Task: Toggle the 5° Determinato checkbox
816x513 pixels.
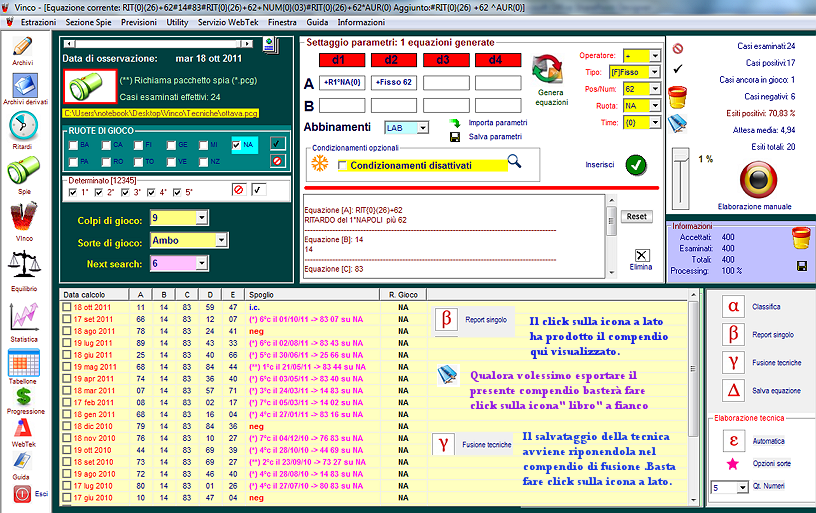Action: (177, 193)
